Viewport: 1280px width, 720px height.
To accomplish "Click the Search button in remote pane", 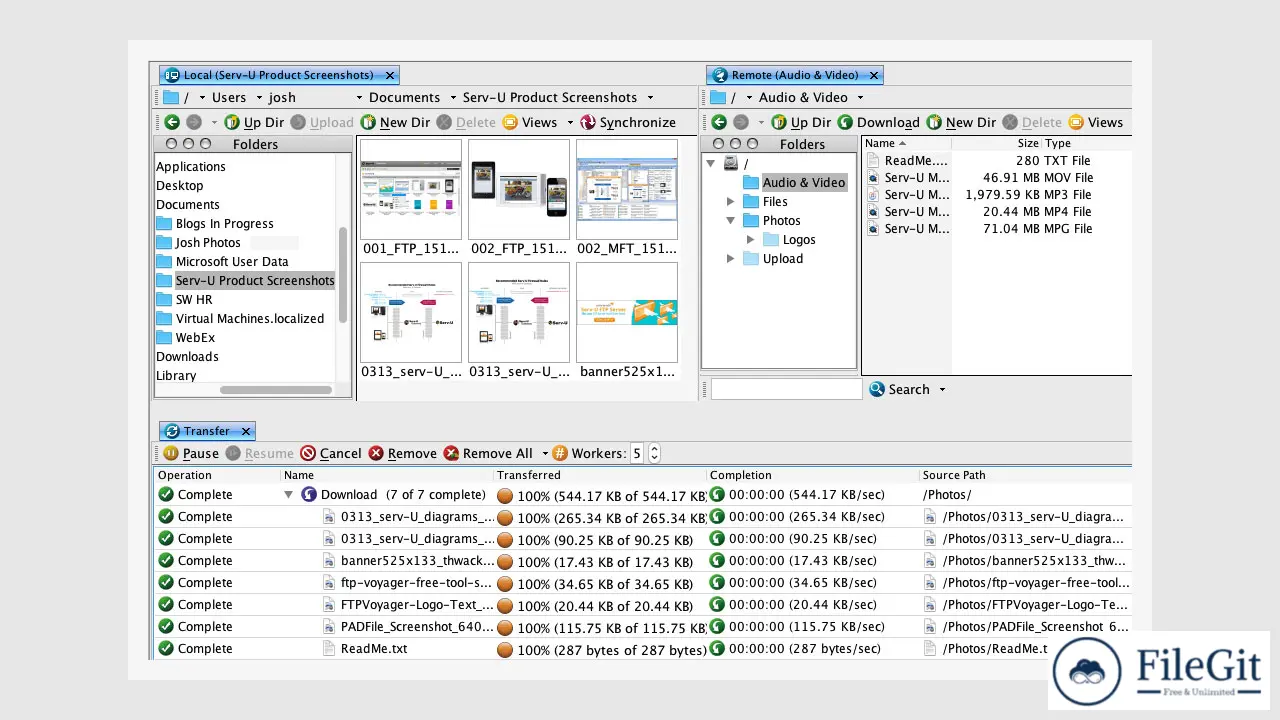I will (x=899, y=389).
